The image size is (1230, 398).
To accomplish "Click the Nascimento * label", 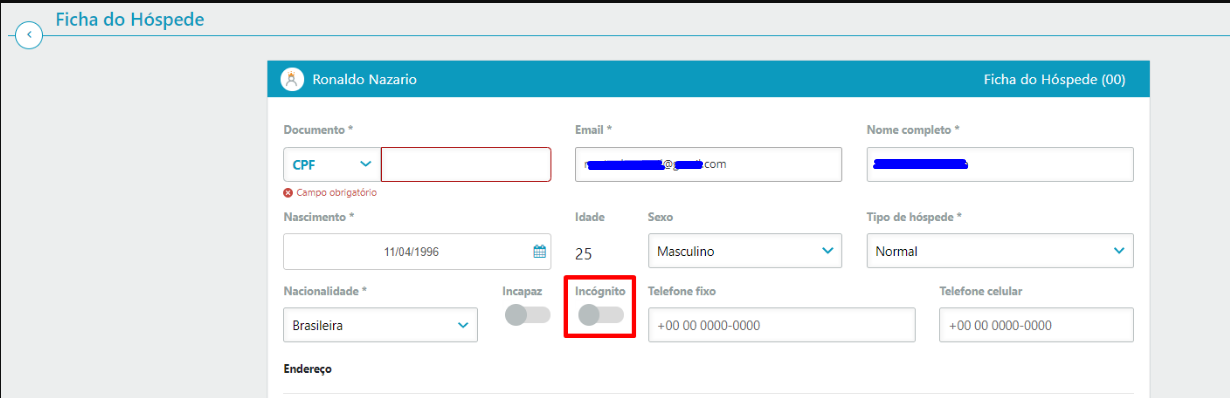I will click(x=319, y=217).
